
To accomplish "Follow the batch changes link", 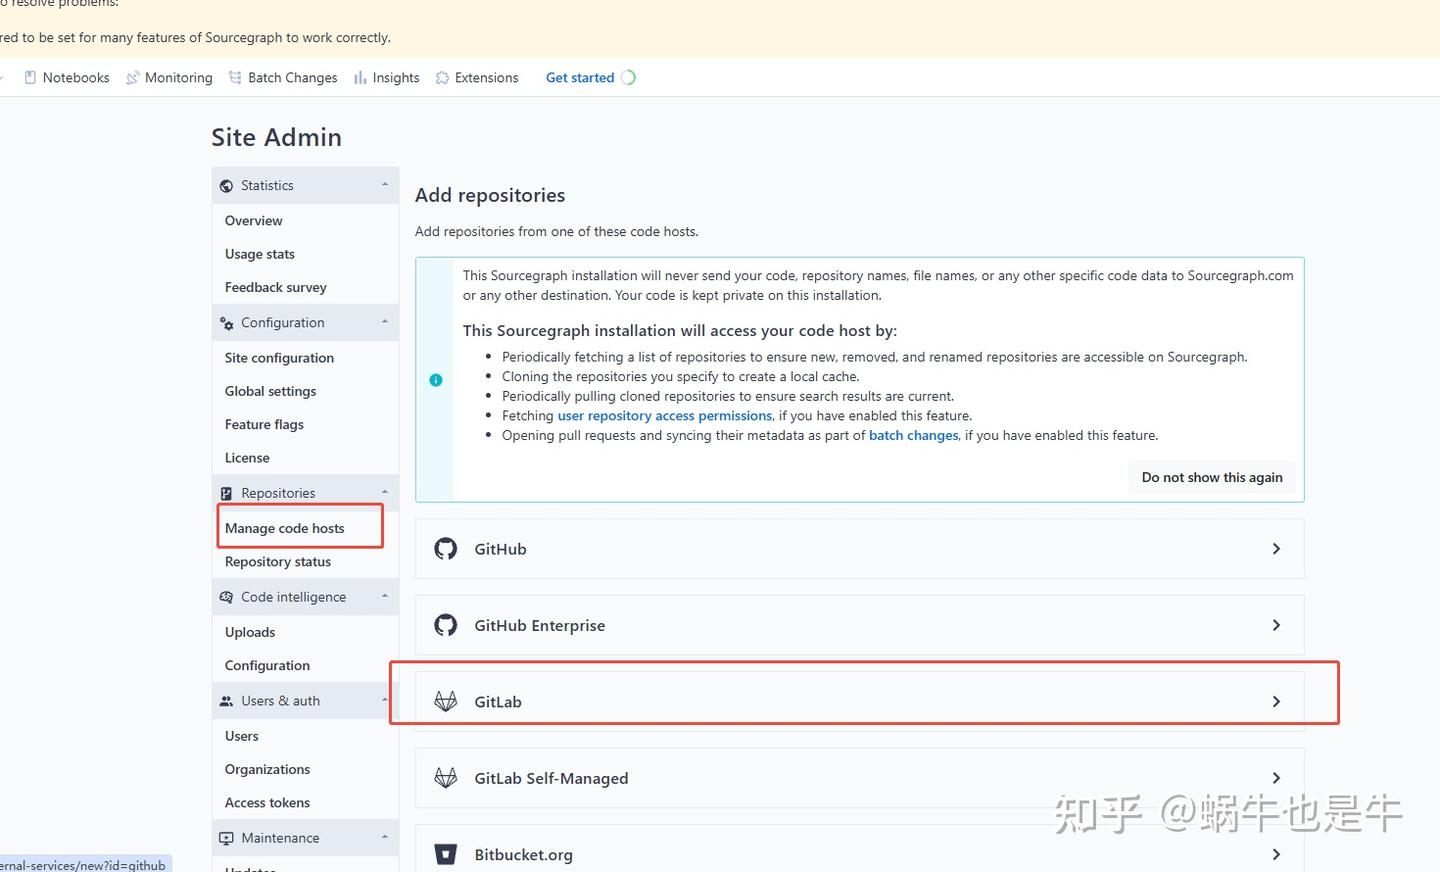I will [914, 435].
